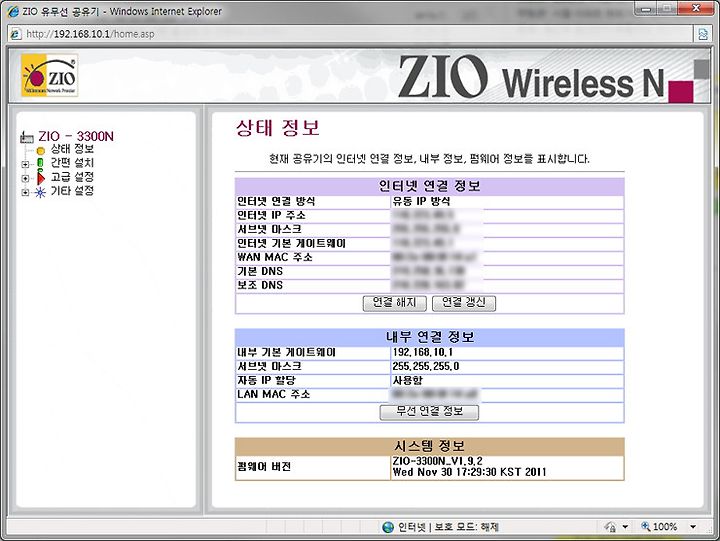720x541 pixels.
Task: Open the zoom level dropdown arrow
Action: point(693,527)
